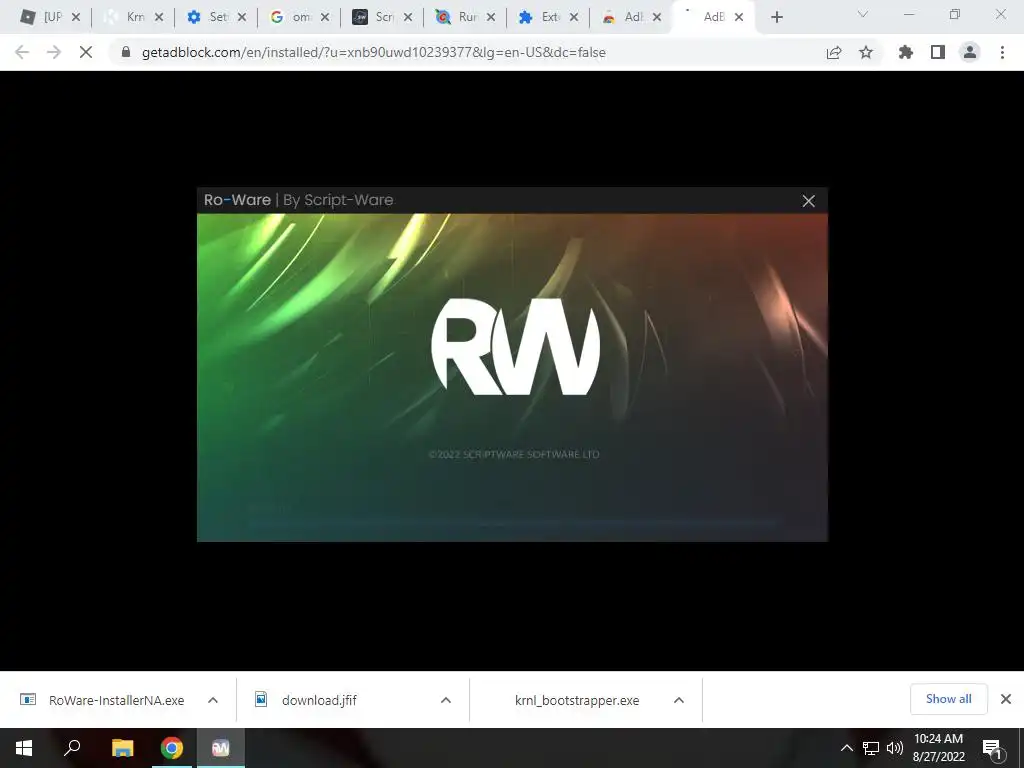Image resolution: width=1024 pixels, height=768 pixels.
Task: Open Chrome from the taskbar
Action: (172, 748)
